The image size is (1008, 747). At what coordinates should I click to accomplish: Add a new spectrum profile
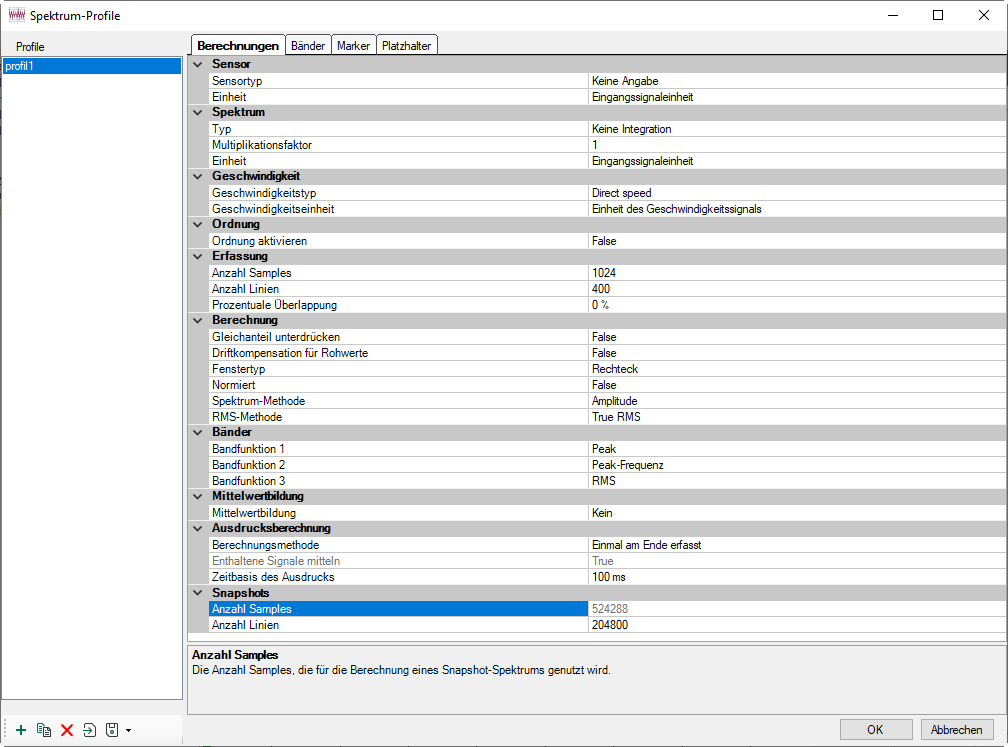(21, 730)
